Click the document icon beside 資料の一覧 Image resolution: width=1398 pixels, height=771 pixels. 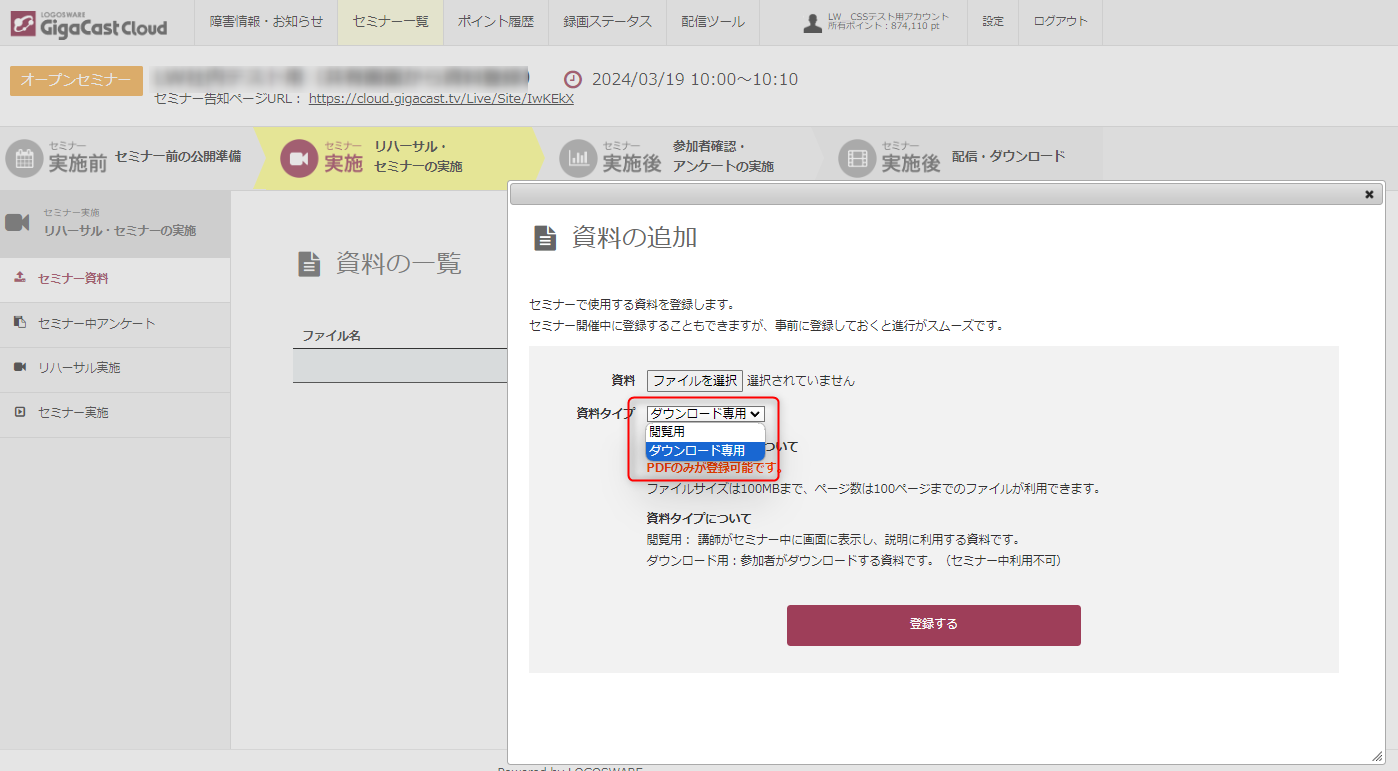pos(311,264)
